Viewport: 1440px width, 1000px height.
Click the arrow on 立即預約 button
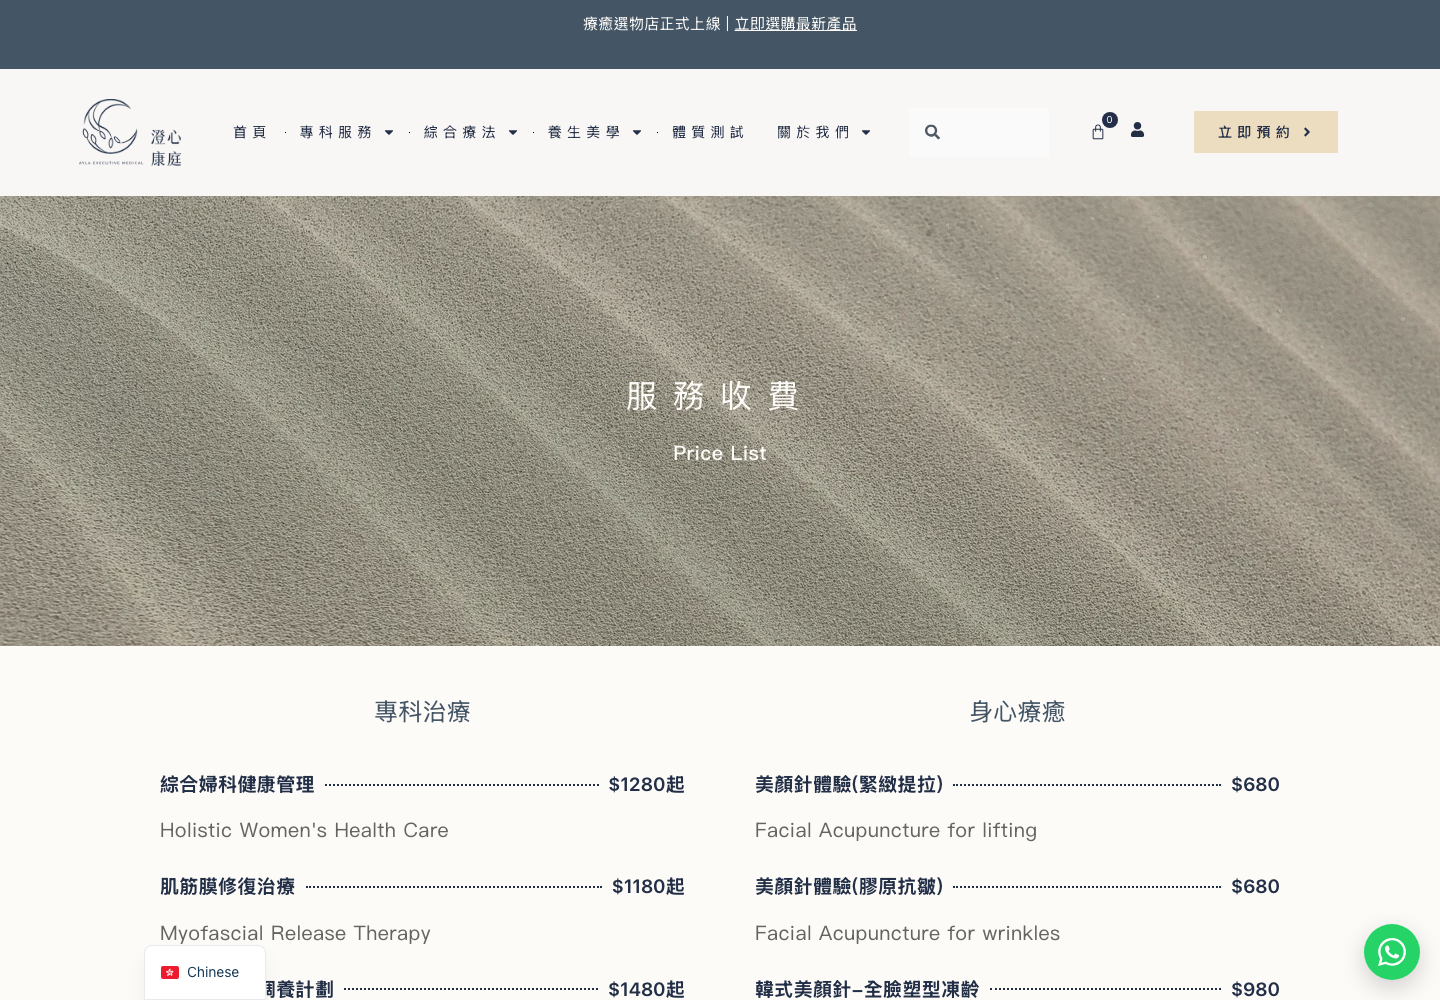[x=1307, y=132]
